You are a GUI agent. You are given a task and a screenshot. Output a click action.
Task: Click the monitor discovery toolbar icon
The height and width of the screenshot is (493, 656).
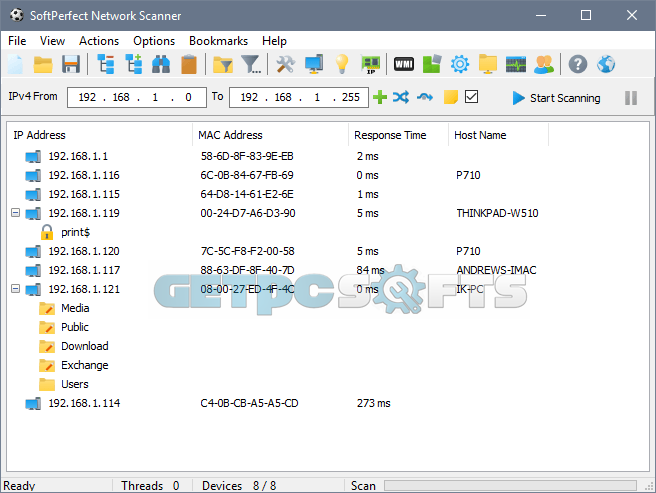tap(314, 64)
